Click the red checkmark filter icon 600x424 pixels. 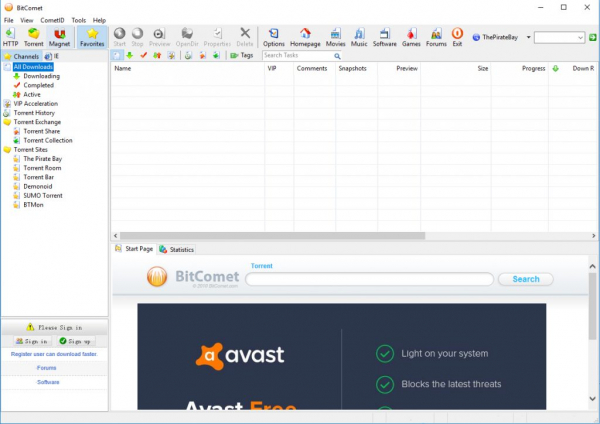[x=143, y=55]
